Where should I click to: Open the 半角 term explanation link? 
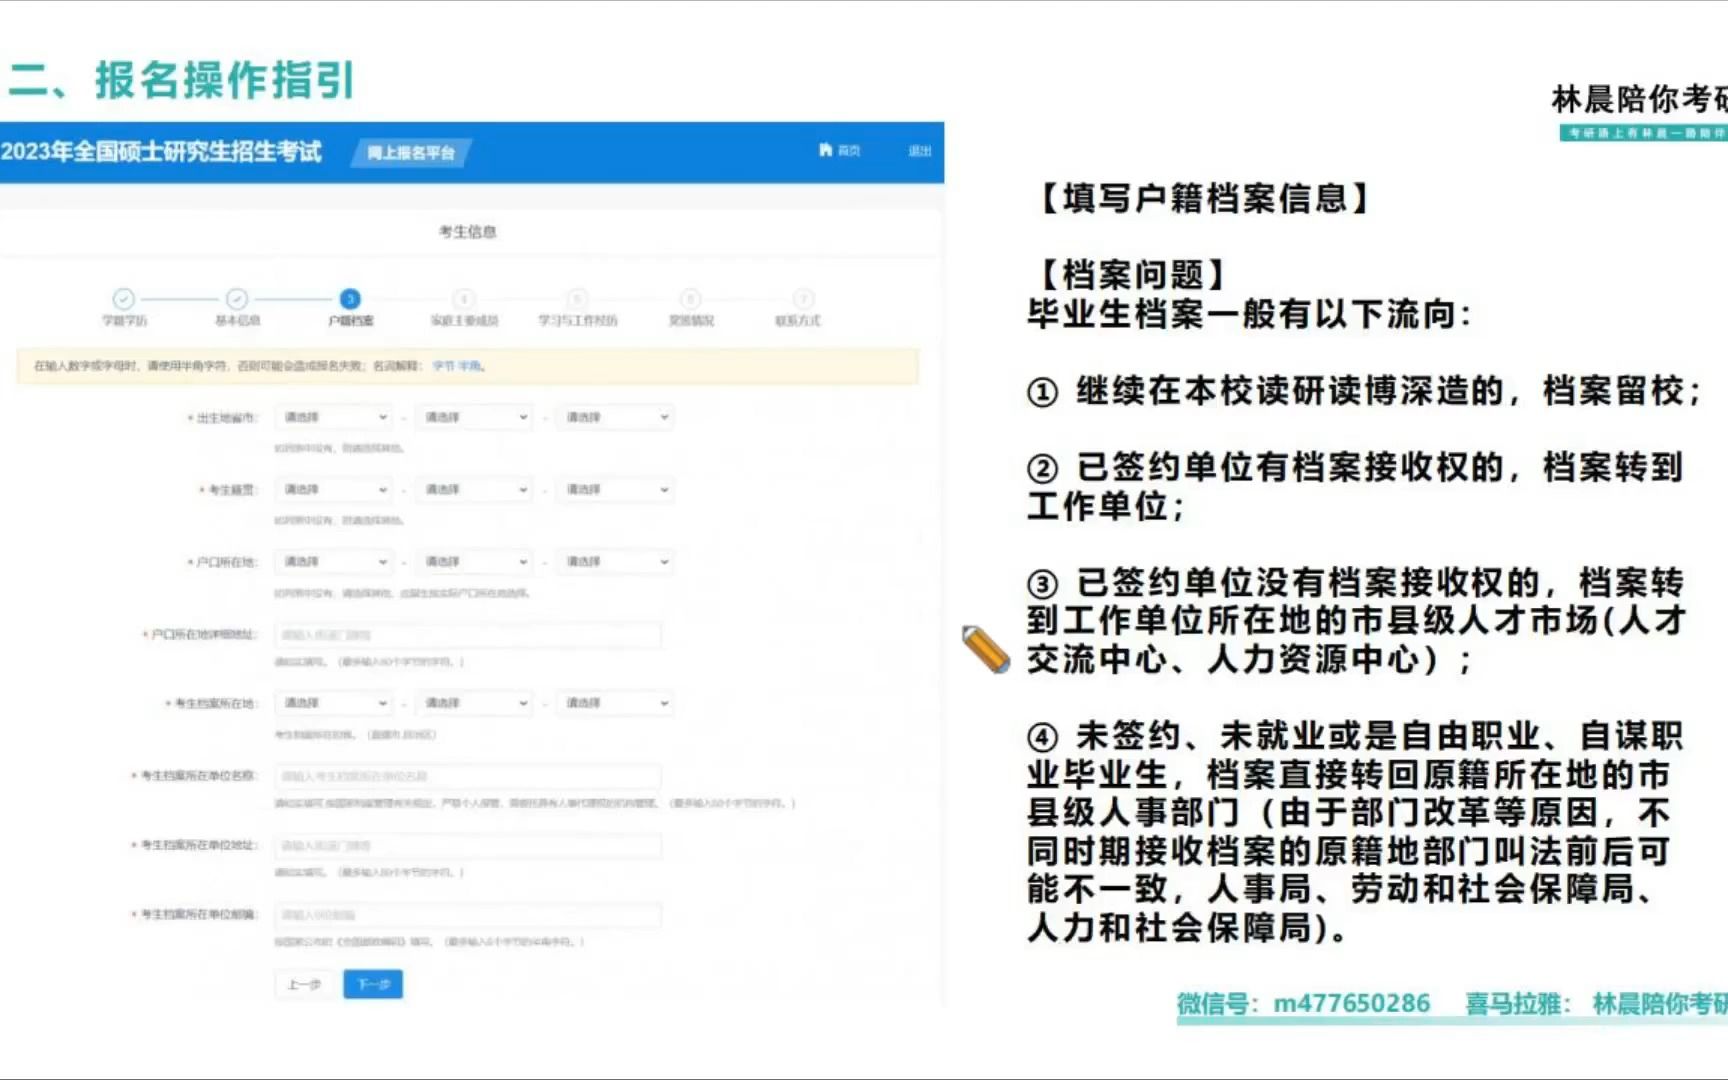[468, 366]
